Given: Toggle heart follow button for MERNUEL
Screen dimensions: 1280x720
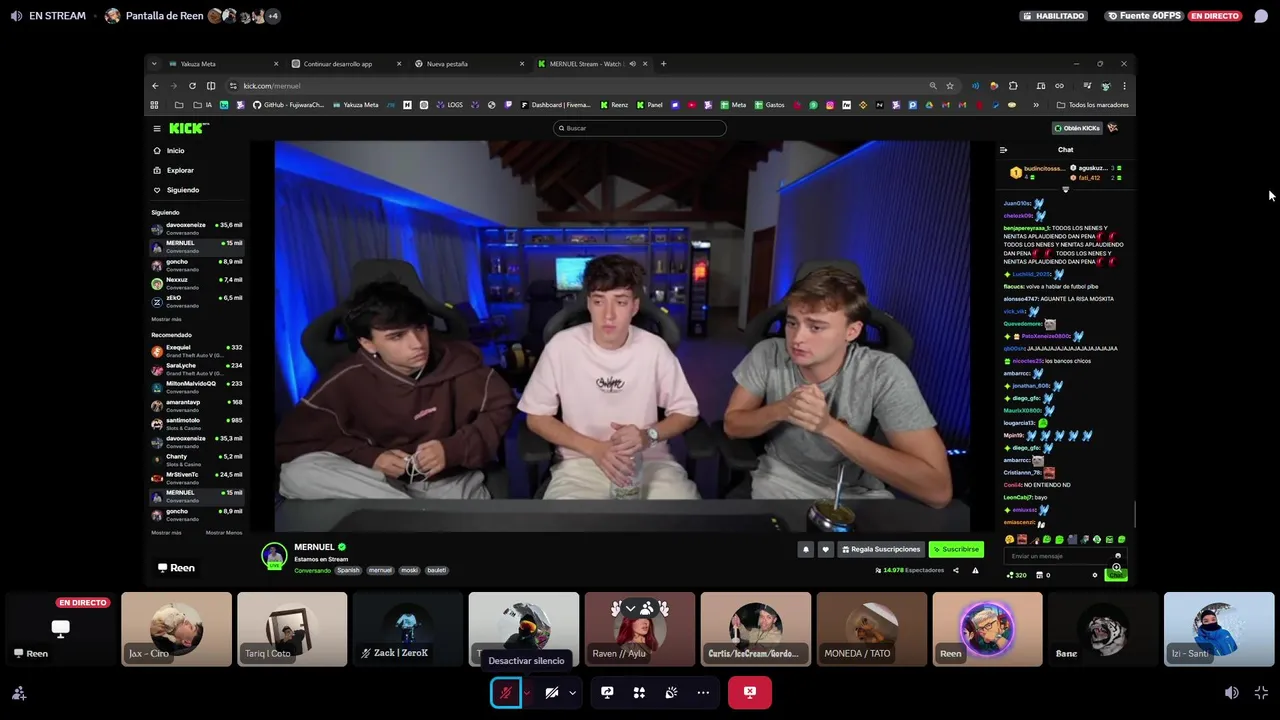Looking at the screenshot, I should click(825, 549).
